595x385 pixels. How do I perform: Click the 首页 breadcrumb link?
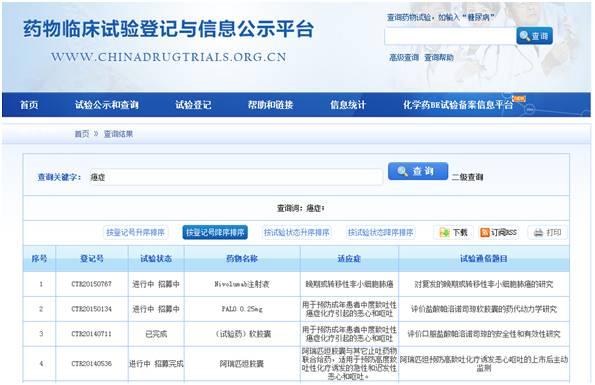tap(82, 134)
